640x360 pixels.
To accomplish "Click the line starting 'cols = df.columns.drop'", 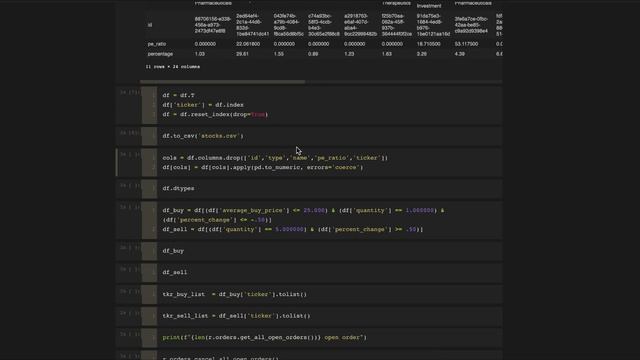I will point(275,158).
